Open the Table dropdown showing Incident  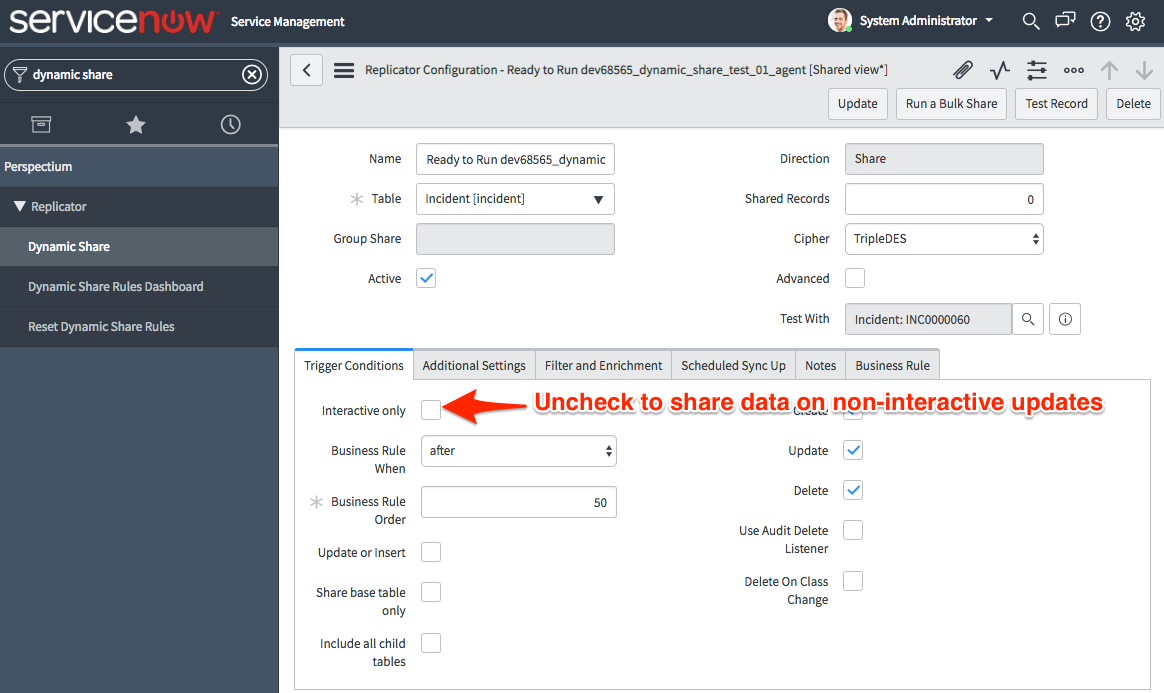pos(515,199)
